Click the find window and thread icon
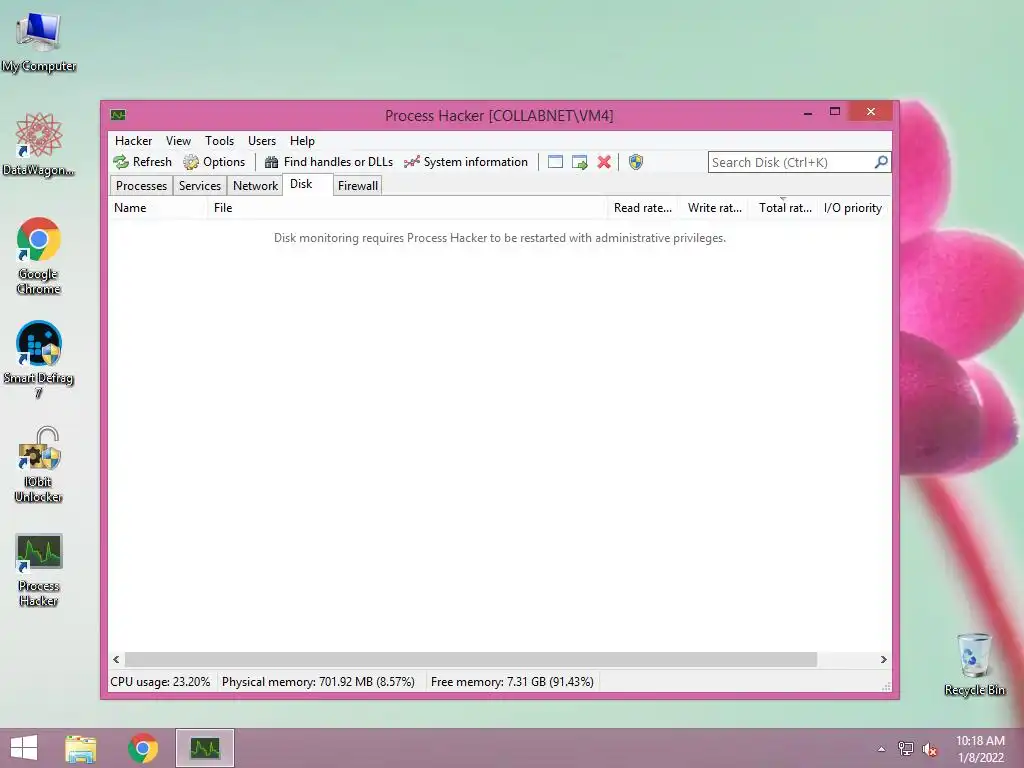 pos(579,162)
